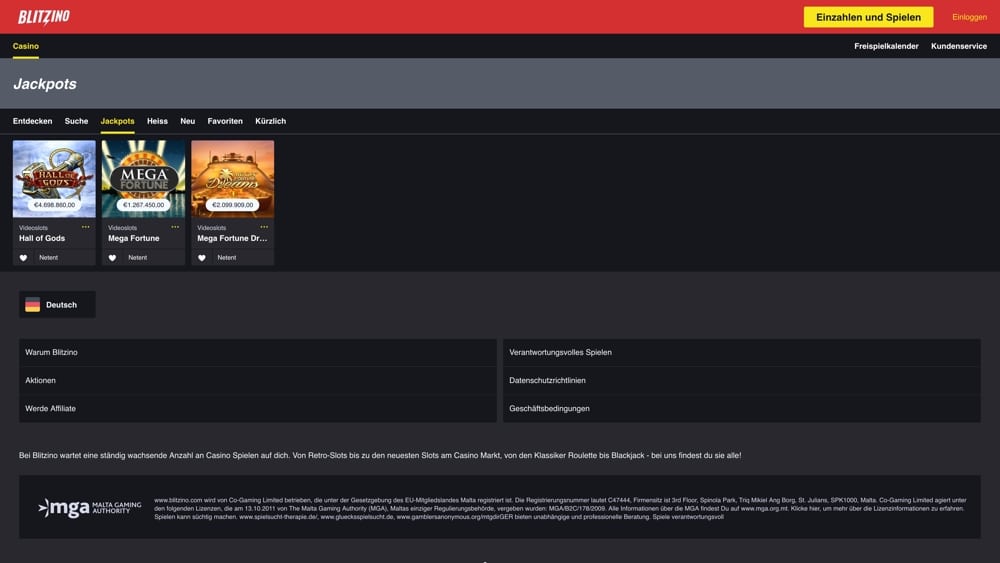The height and width of the screenshot is (563, 1000).
Task: Open the Warum Blitzino link
Action: [x=258, y=352]
